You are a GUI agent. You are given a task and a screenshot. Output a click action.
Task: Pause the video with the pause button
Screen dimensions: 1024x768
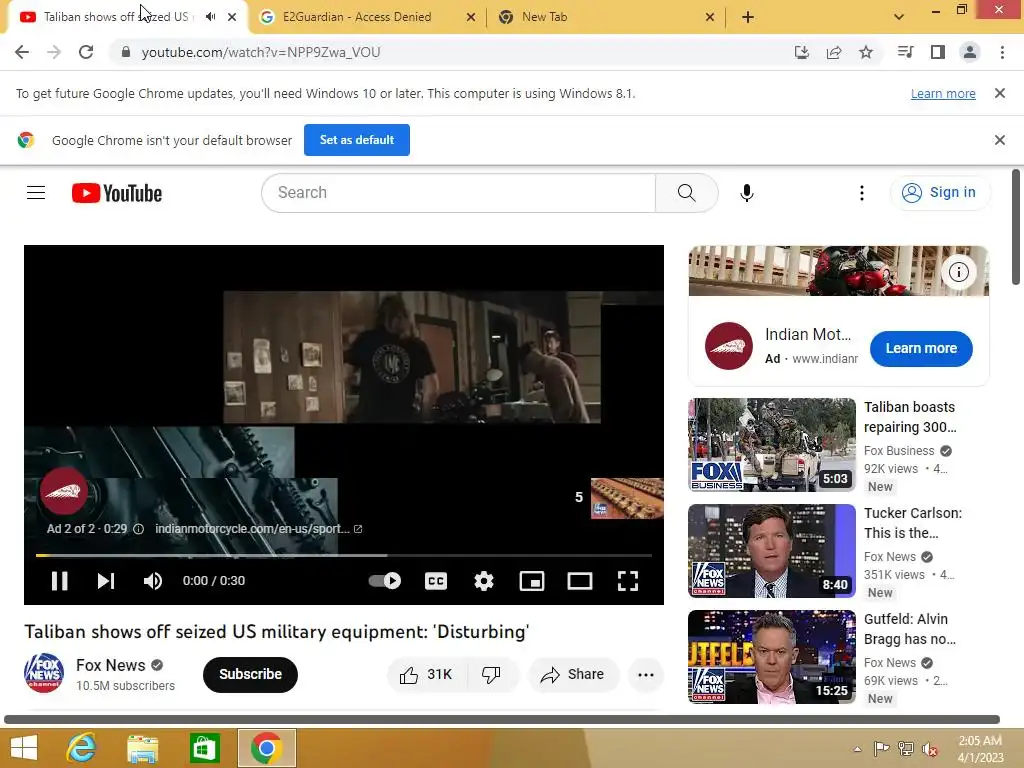59,581
